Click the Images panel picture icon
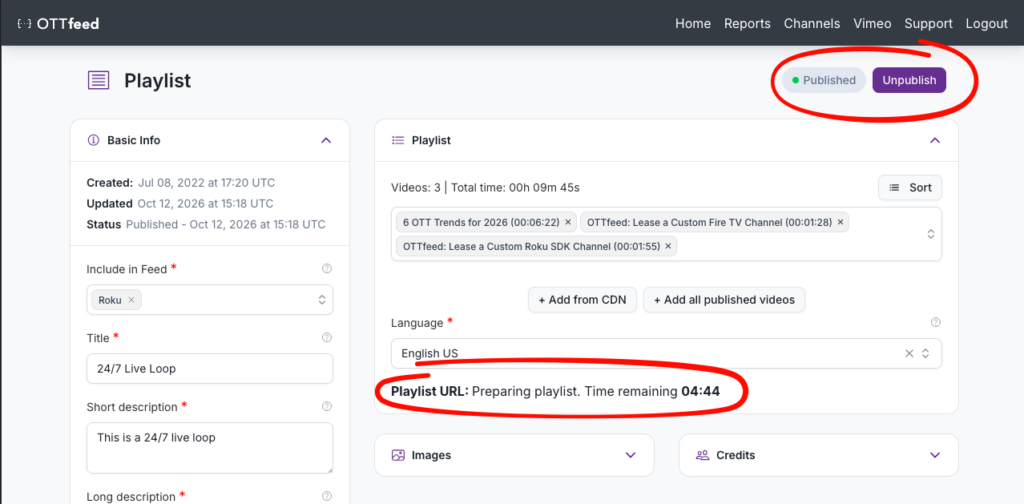Image resolution: width=1024 pixels, height=504 pixels. [x=398, y=455]
